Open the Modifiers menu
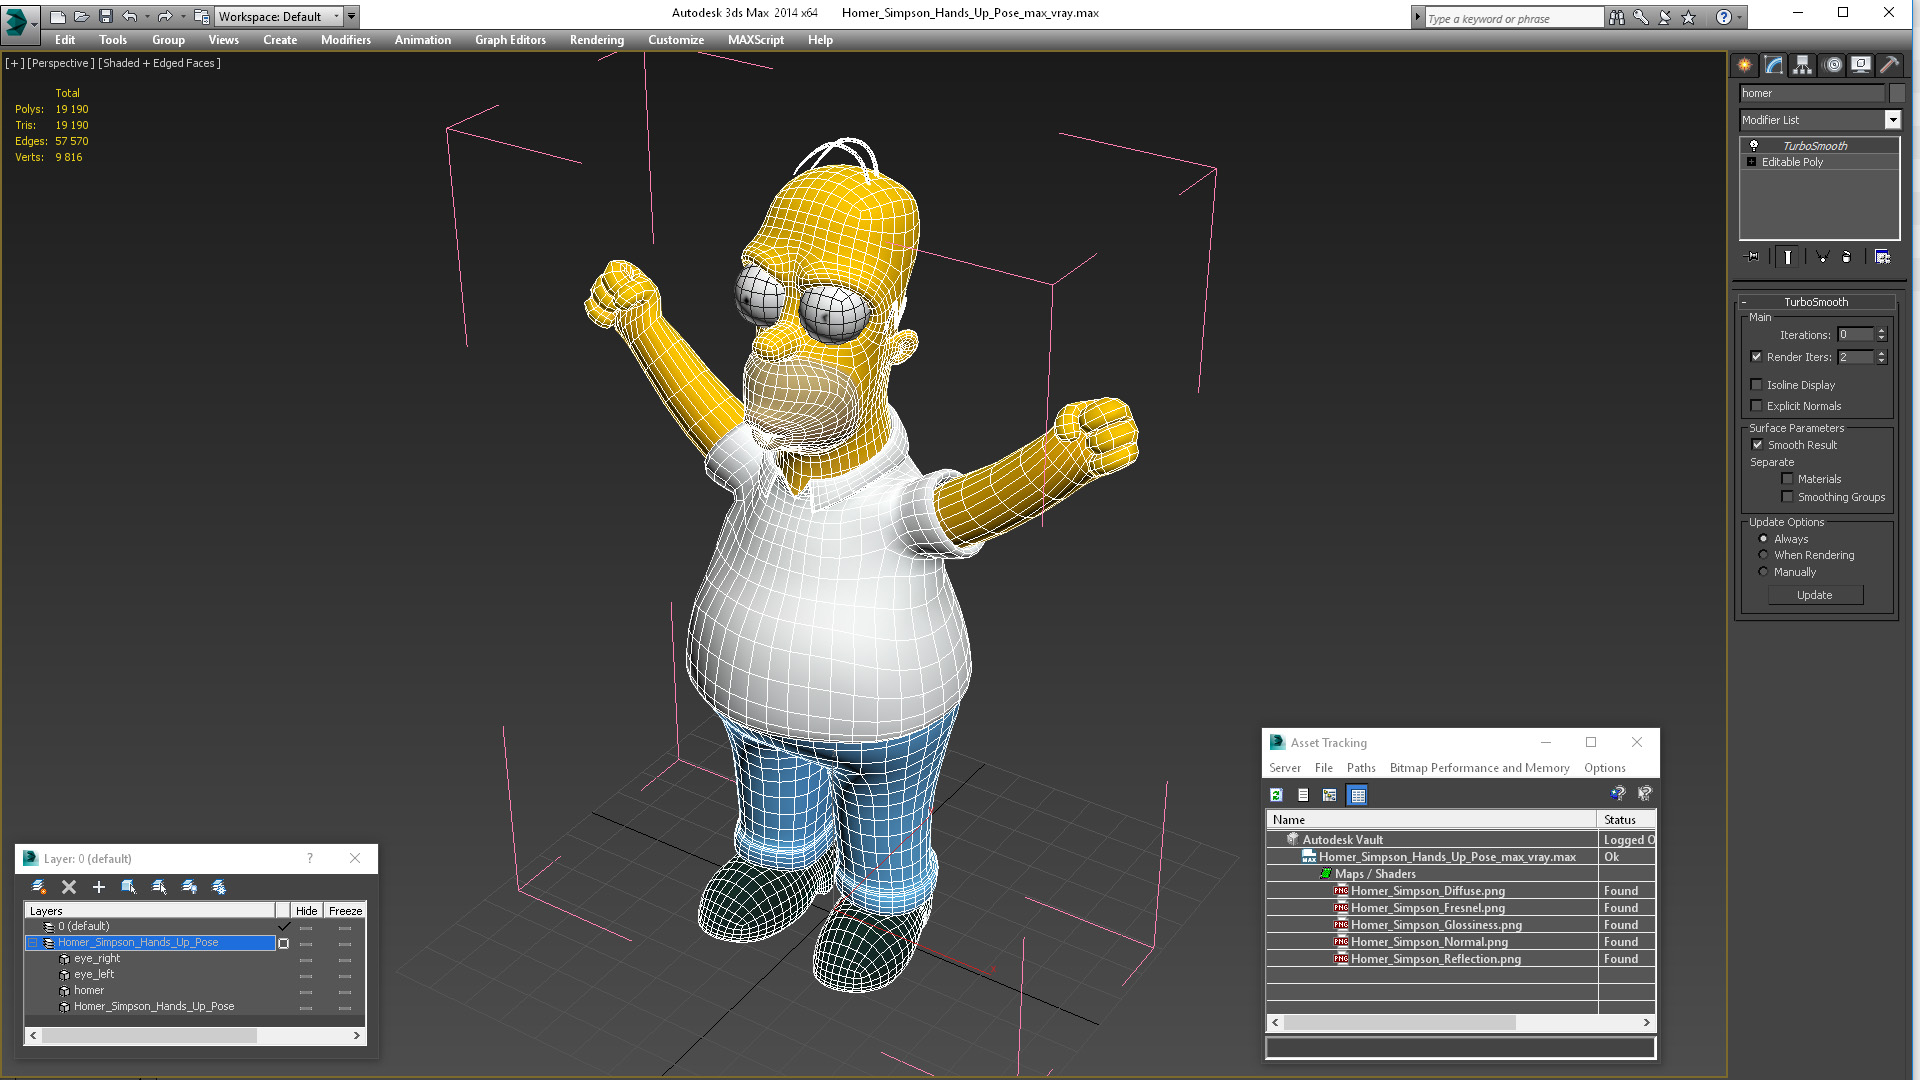This screenshot has height=1080, width=1920. (x=346, y=40)
